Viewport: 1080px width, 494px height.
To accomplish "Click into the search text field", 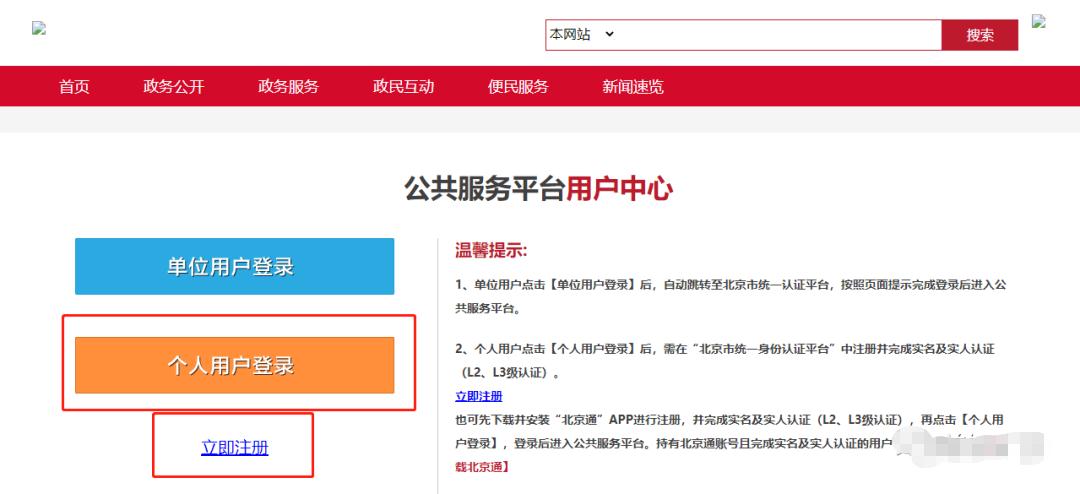I will 778,34.
